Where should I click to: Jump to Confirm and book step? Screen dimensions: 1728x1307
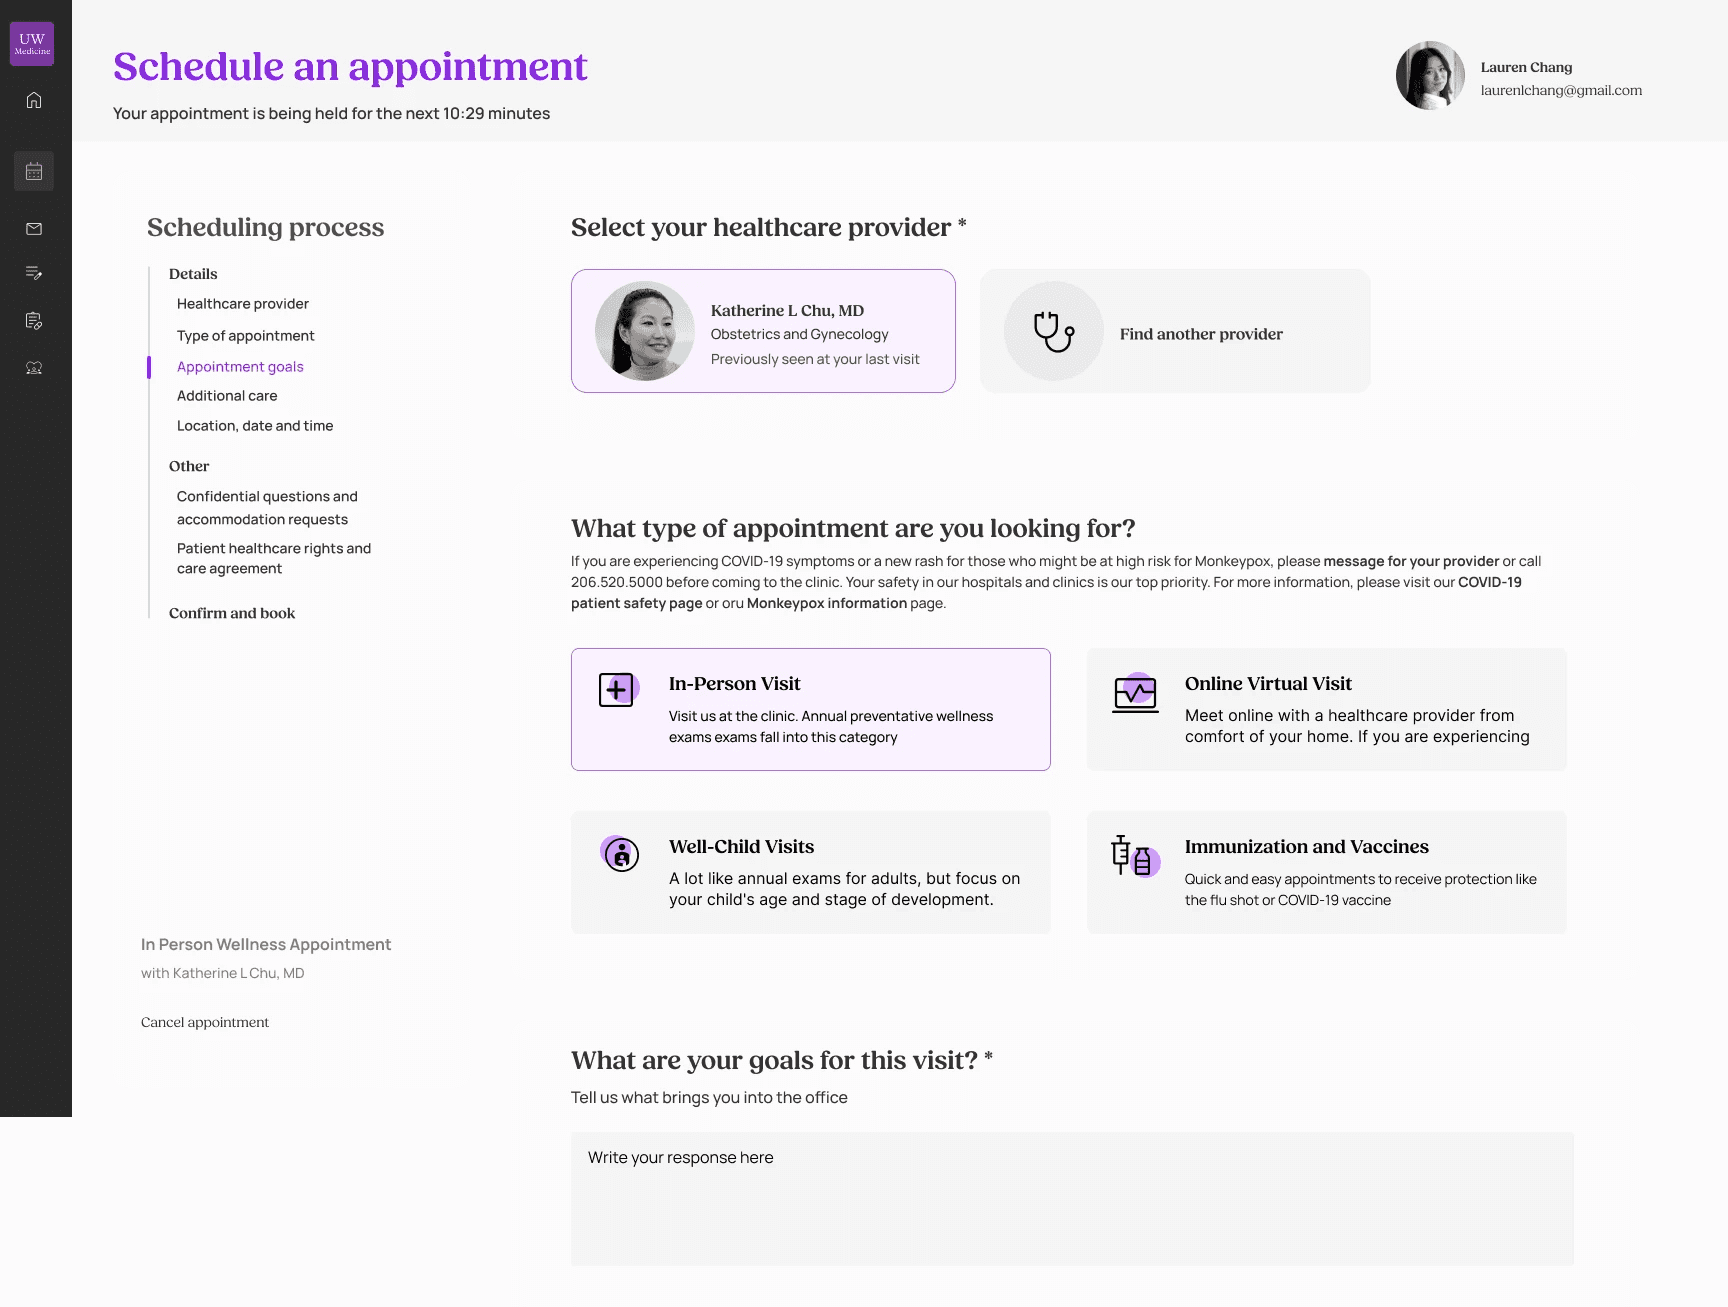232,613
